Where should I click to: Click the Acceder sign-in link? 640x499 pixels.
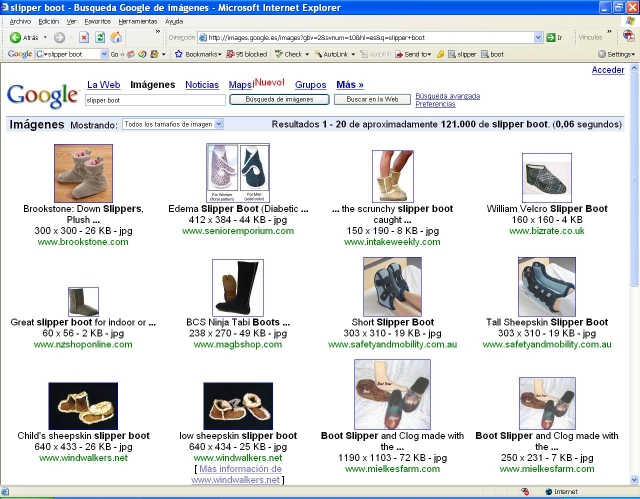pyautogui.click(x=608, y=70)
